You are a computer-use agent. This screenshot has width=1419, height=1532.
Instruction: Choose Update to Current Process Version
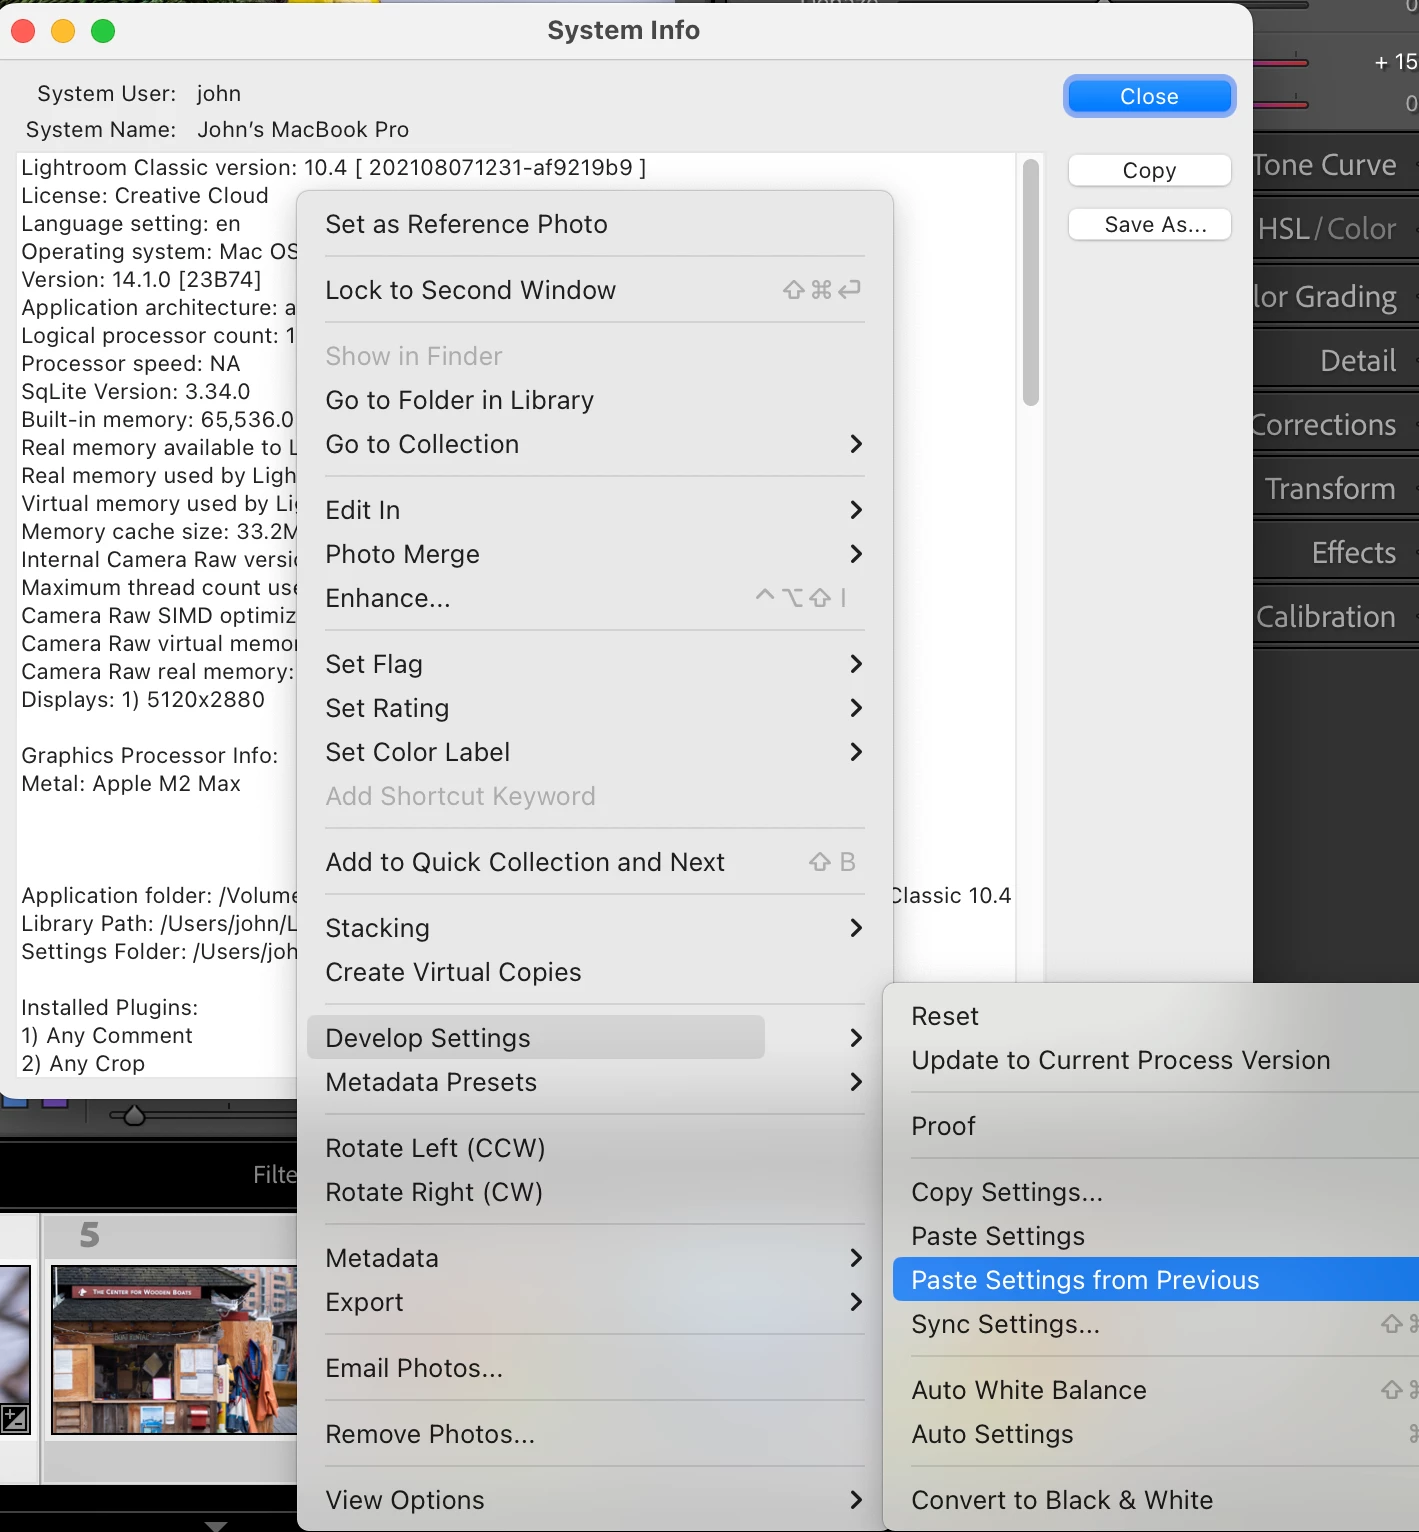point(1155,1060)
